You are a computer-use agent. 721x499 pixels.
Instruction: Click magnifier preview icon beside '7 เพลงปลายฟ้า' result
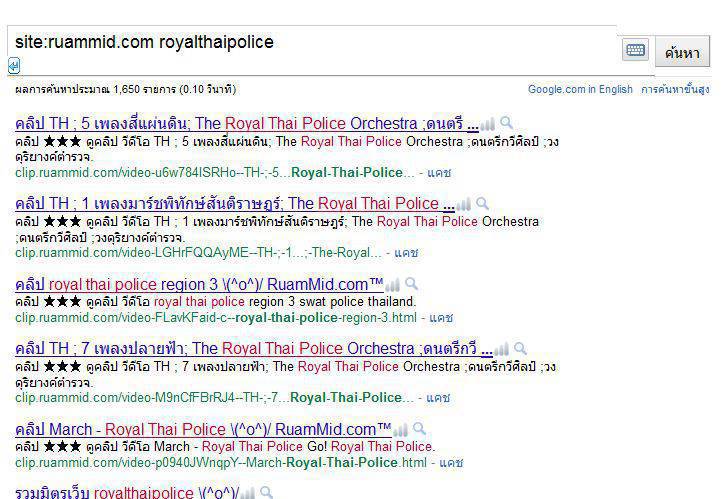coord(520,348)
